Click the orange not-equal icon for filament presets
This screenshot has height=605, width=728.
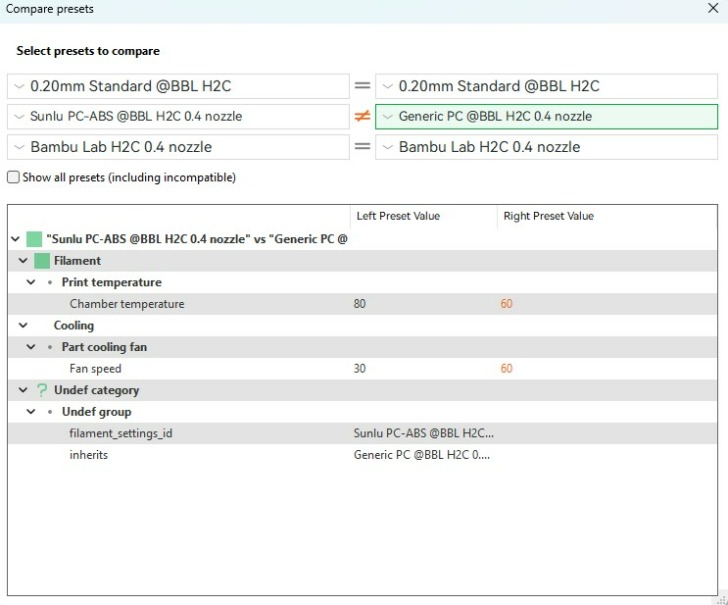click(362, 117)
